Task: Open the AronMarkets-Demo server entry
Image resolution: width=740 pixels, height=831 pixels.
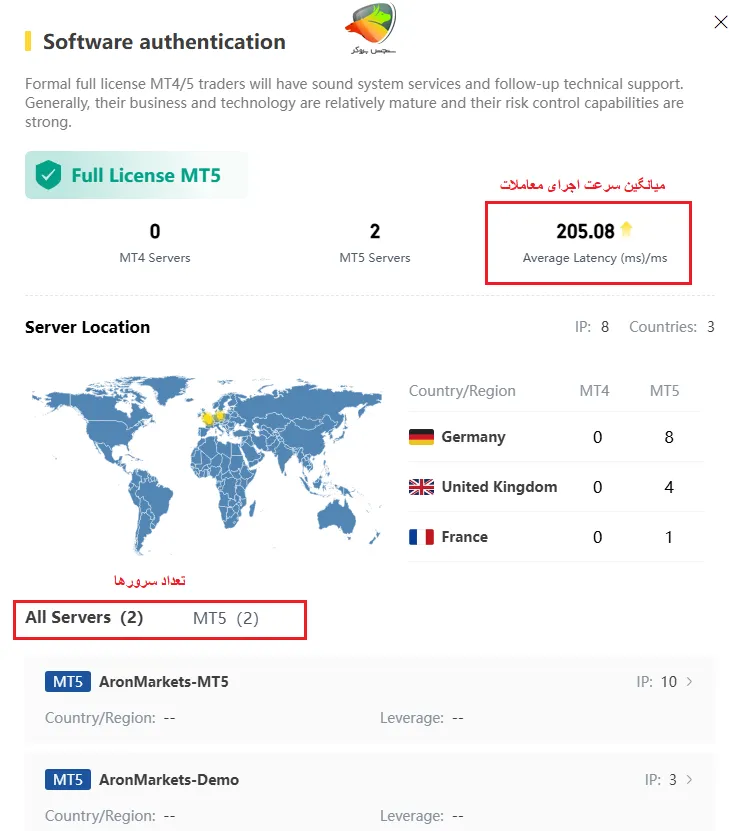Action: point(169,779)
